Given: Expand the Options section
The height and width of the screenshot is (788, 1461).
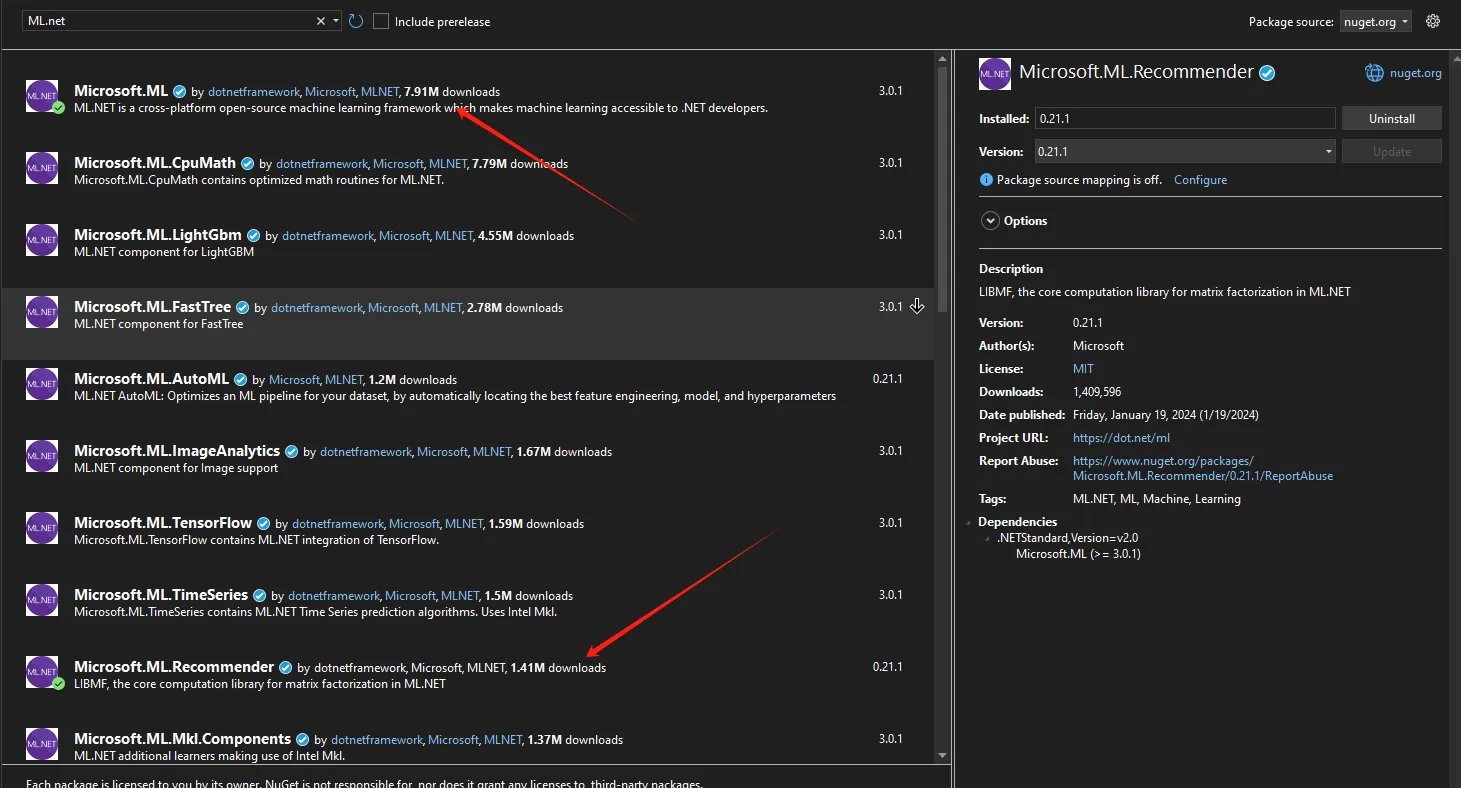Looking at the screenshot, I should 990,221.
